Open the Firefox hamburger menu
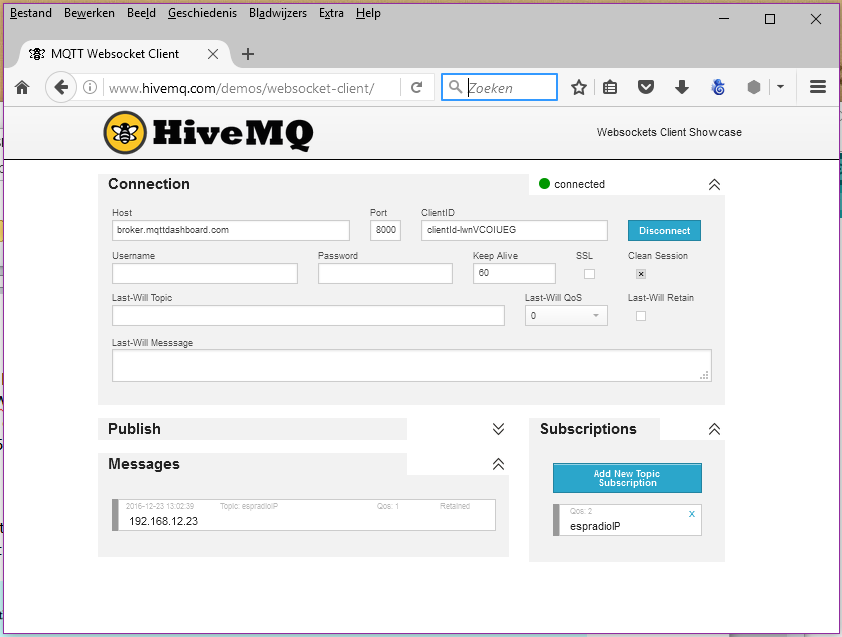 pos(817,87)
